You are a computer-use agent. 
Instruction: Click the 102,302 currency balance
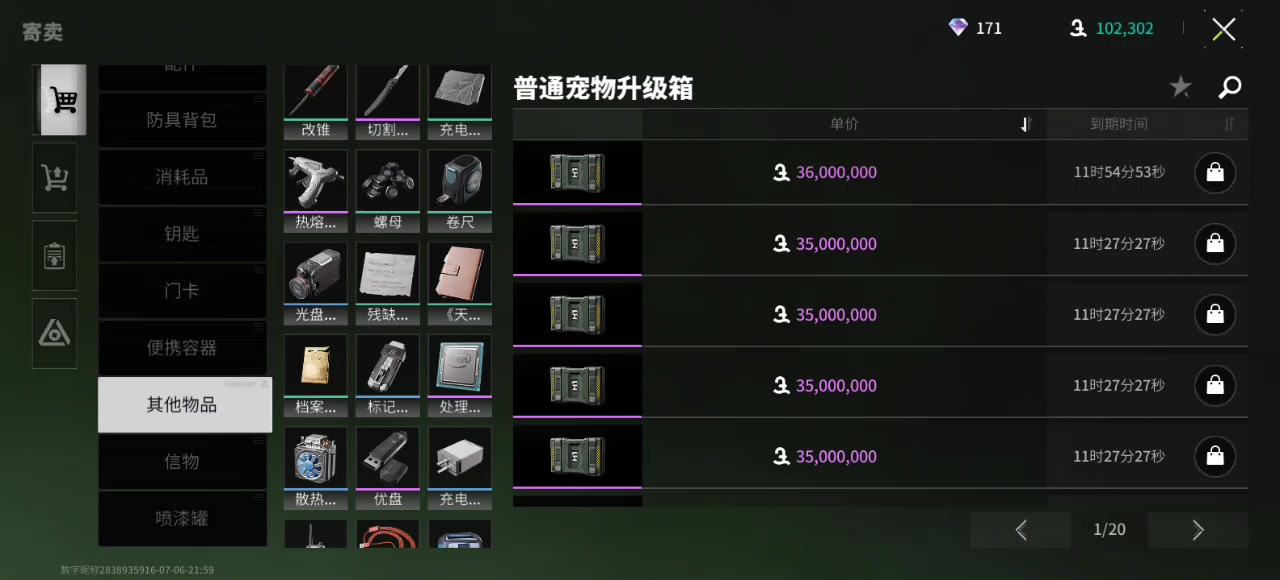1124,28
